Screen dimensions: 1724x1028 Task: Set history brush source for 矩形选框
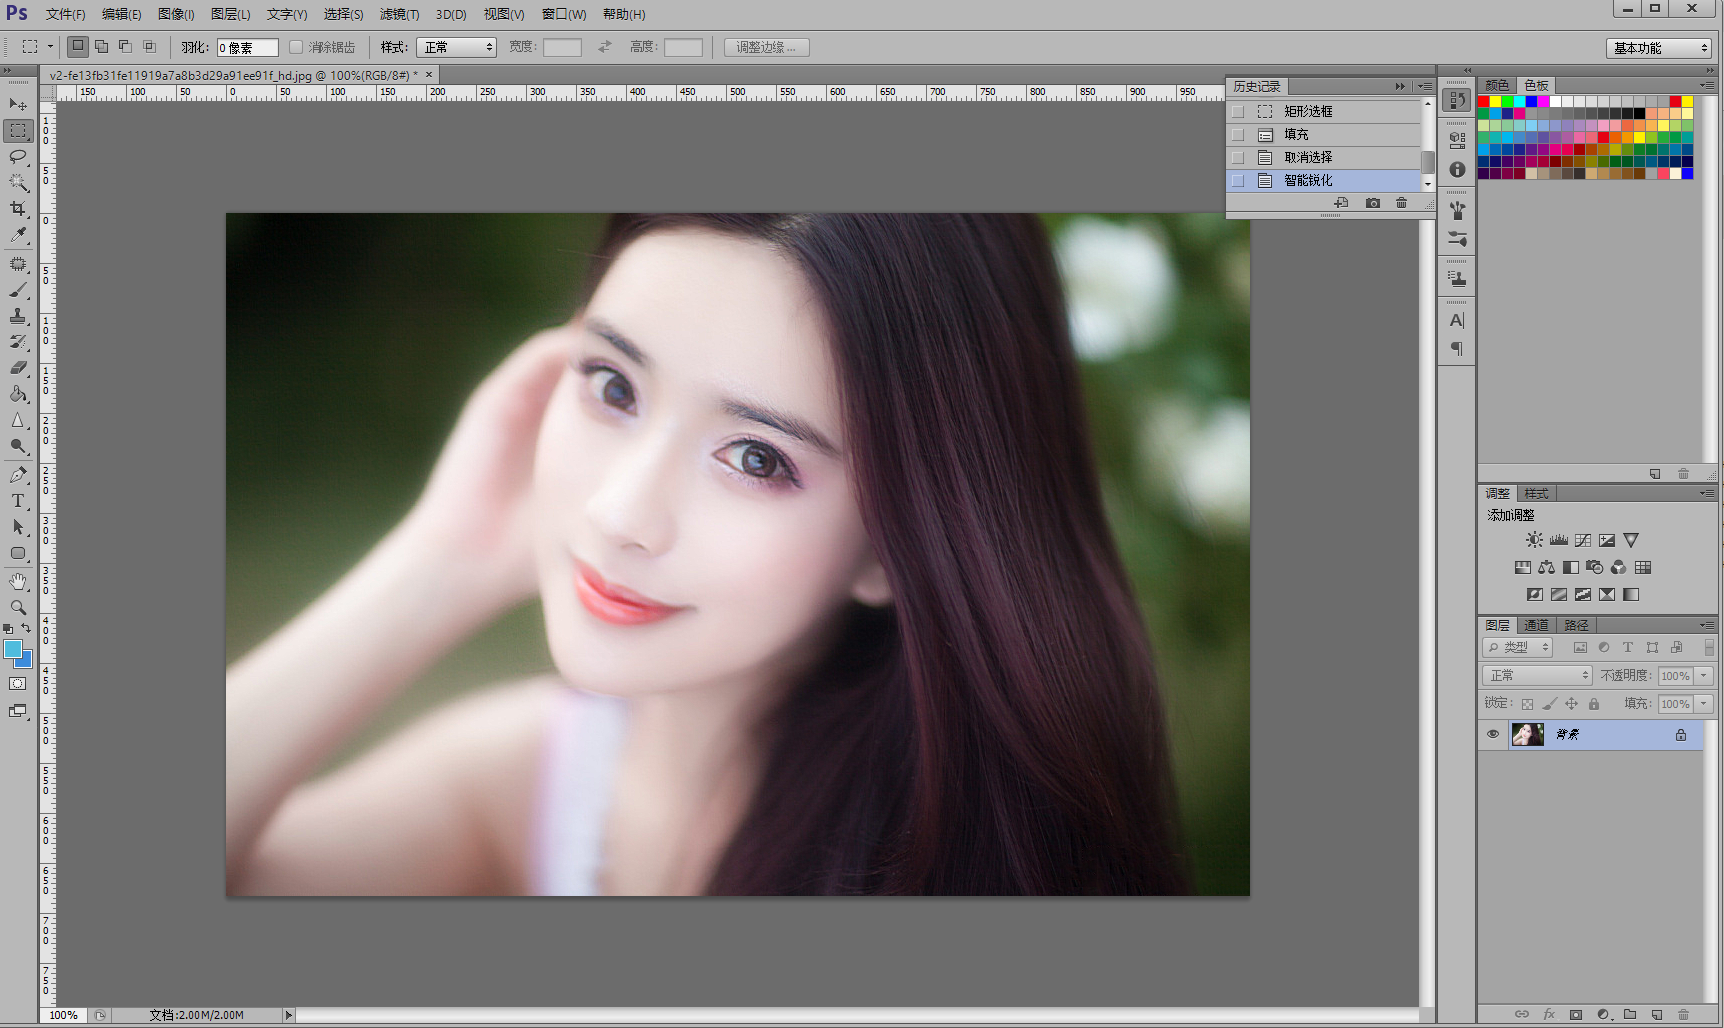[x=1238, y=111]
